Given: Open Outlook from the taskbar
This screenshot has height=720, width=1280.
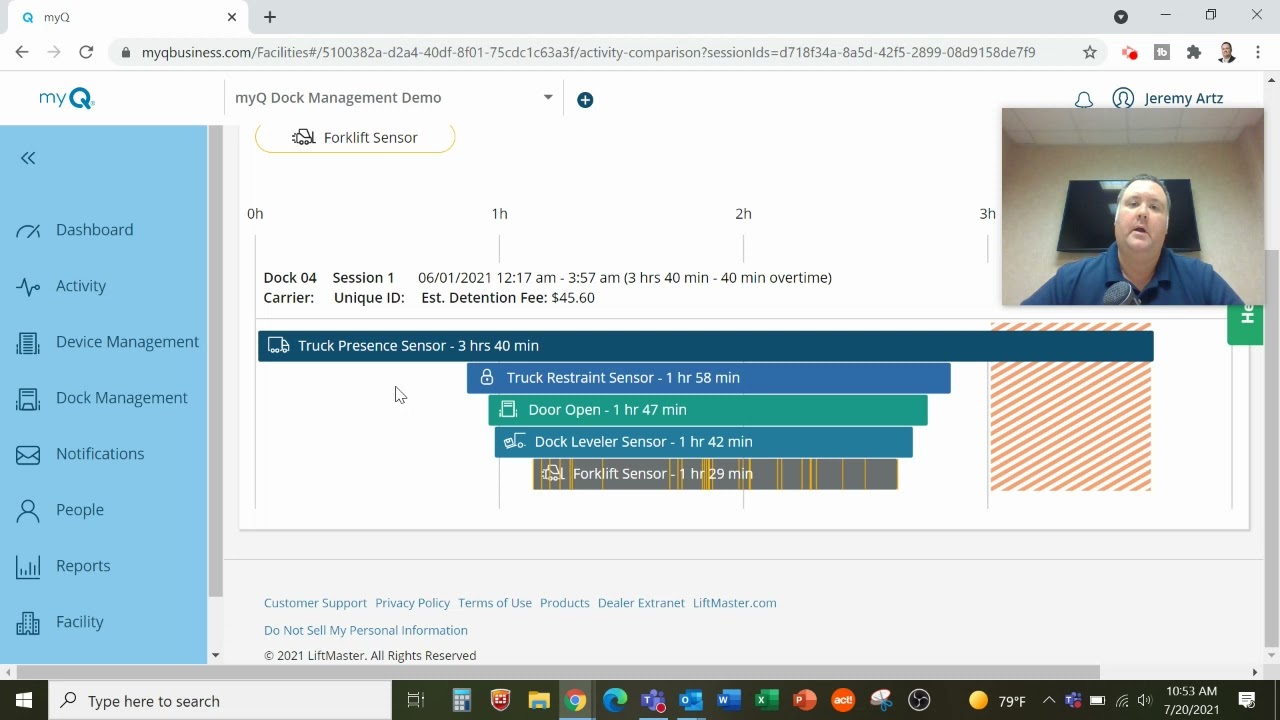Looking at the screenshot, I should [x=691, y=701].
